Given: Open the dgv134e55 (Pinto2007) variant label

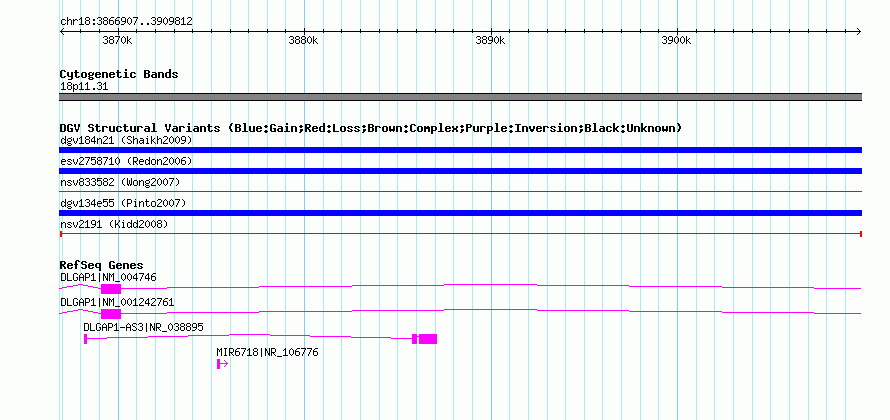Looking at the screenshot, I should click(x=123, y=203).
